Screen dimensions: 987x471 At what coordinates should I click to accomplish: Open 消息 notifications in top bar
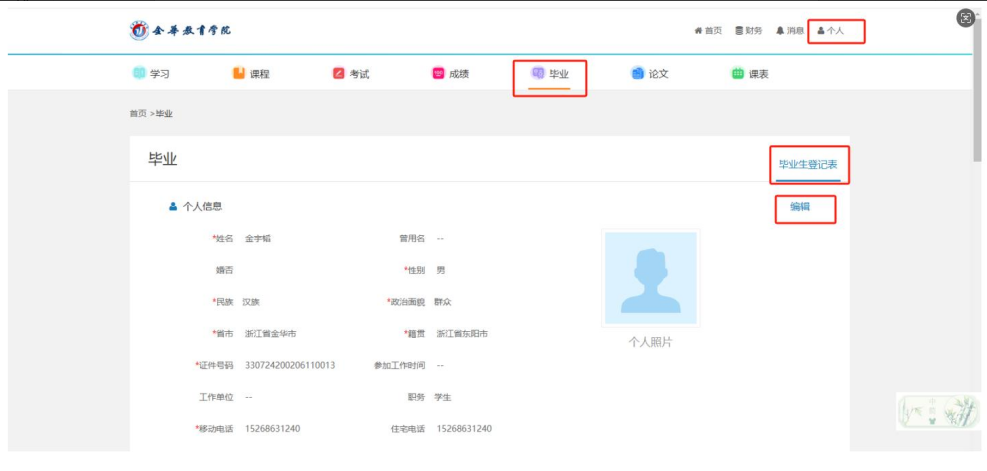tap(789, 31)
